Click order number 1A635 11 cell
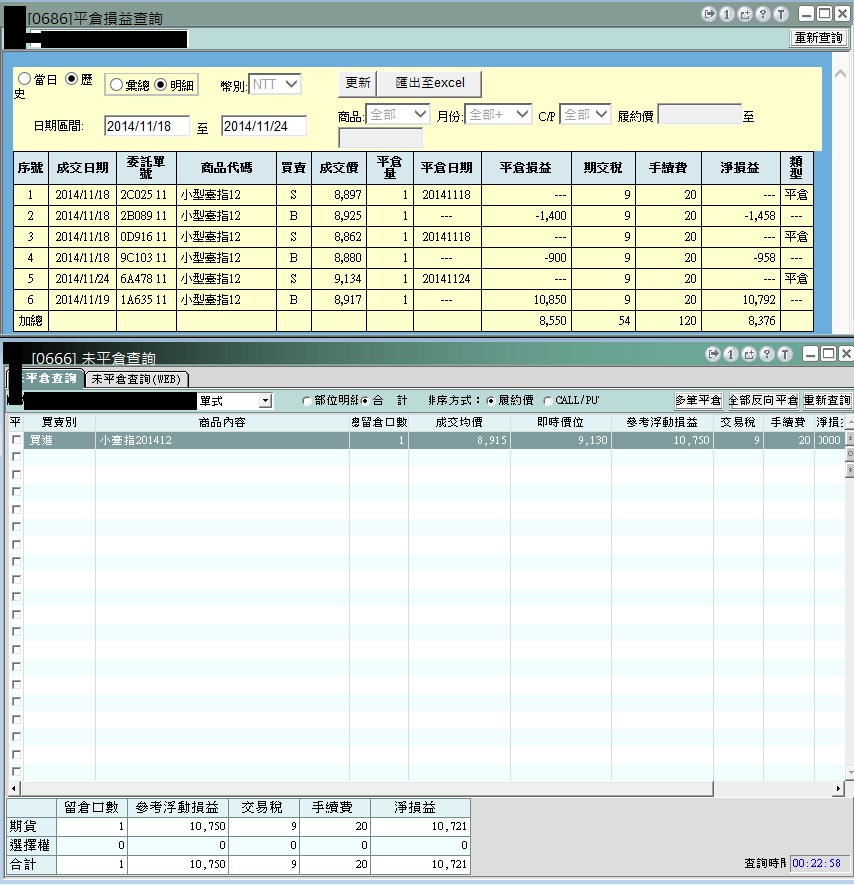Screen dimensions: 854x885 point(146,300)
